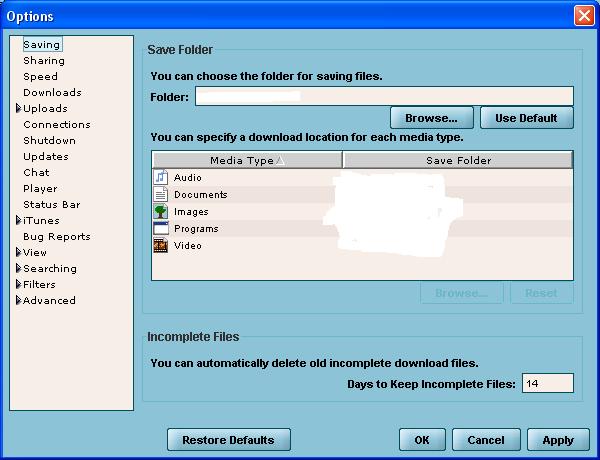Open the Speed options category

41,77
